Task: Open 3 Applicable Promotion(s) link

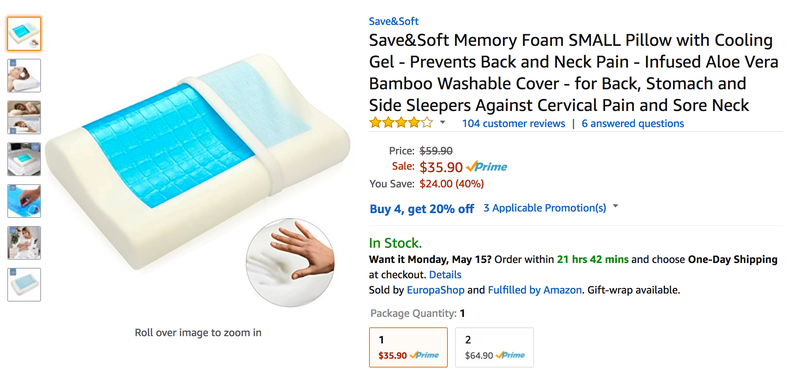Action: 544,208
